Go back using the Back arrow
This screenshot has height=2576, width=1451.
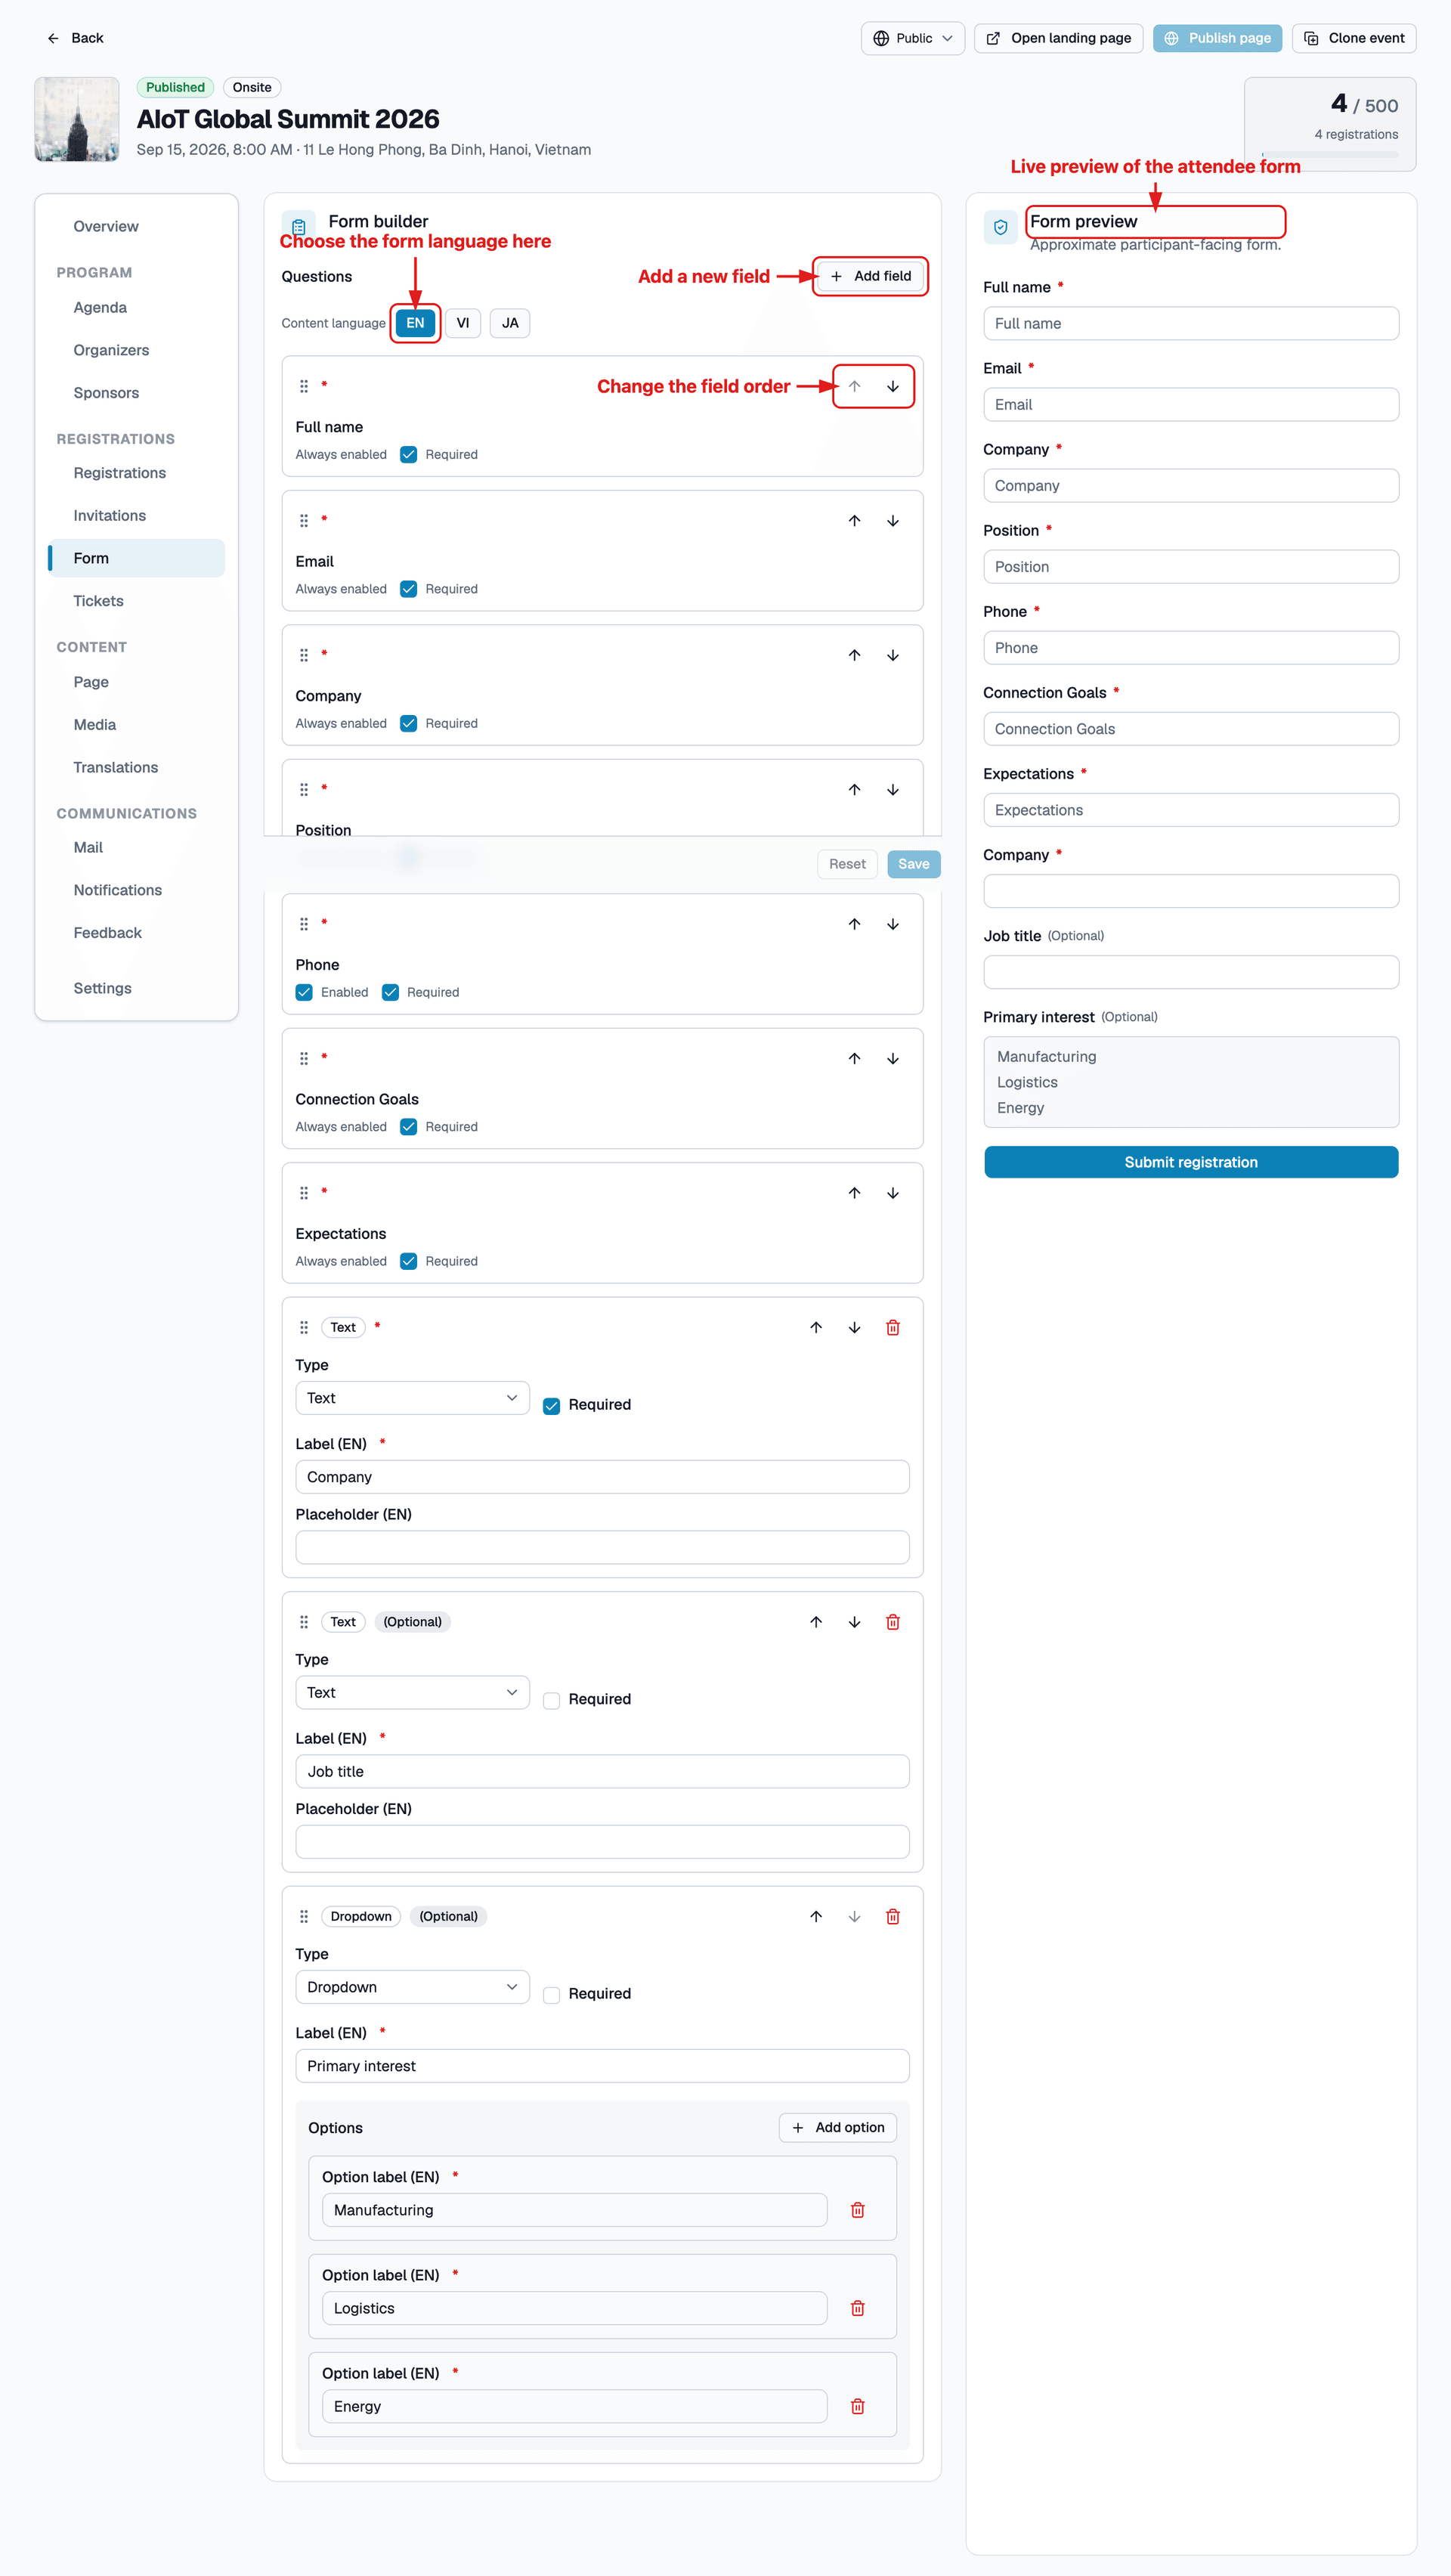point(53,38)
